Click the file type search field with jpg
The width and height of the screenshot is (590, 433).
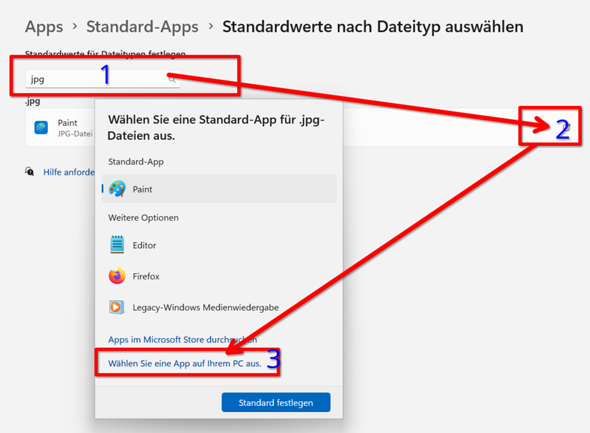tap(102, 79)
